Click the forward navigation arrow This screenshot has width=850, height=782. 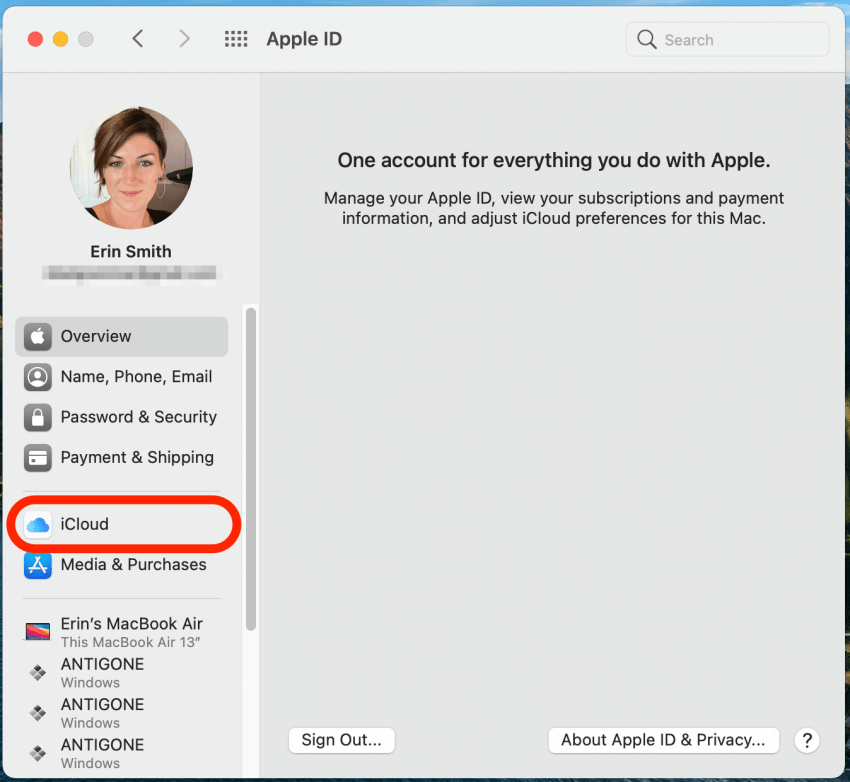184,38
